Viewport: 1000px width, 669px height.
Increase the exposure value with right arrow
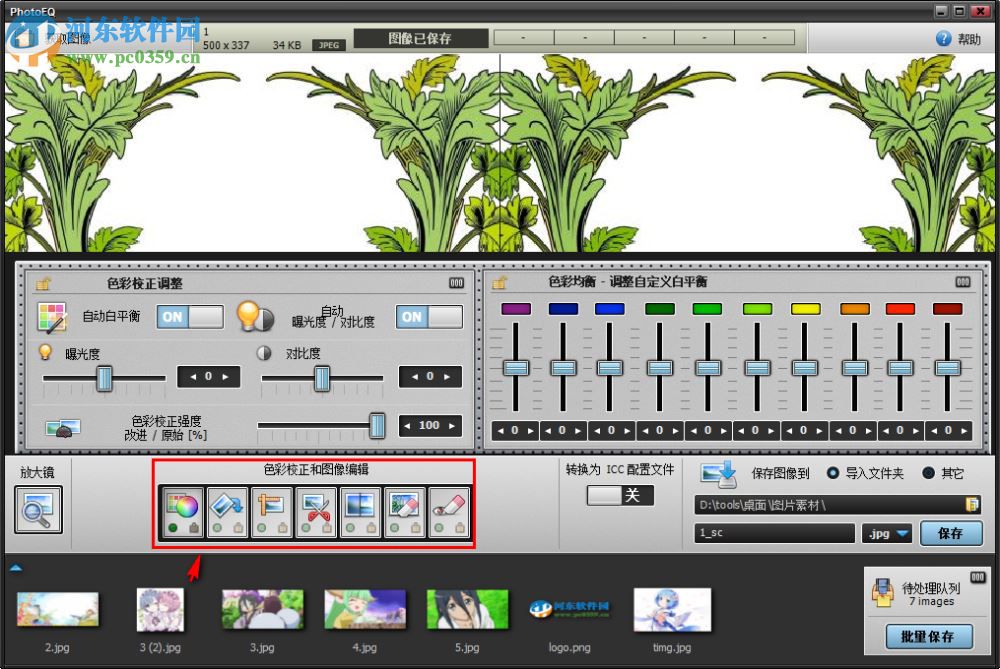(x=226, y=377)
